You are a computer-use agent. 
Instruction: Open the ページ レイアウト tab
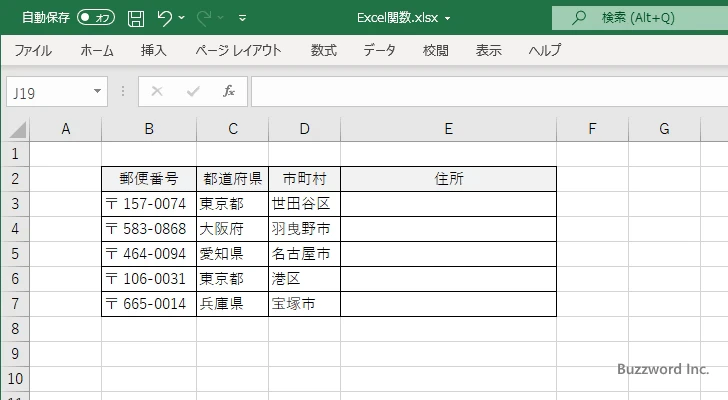point(238,50)
